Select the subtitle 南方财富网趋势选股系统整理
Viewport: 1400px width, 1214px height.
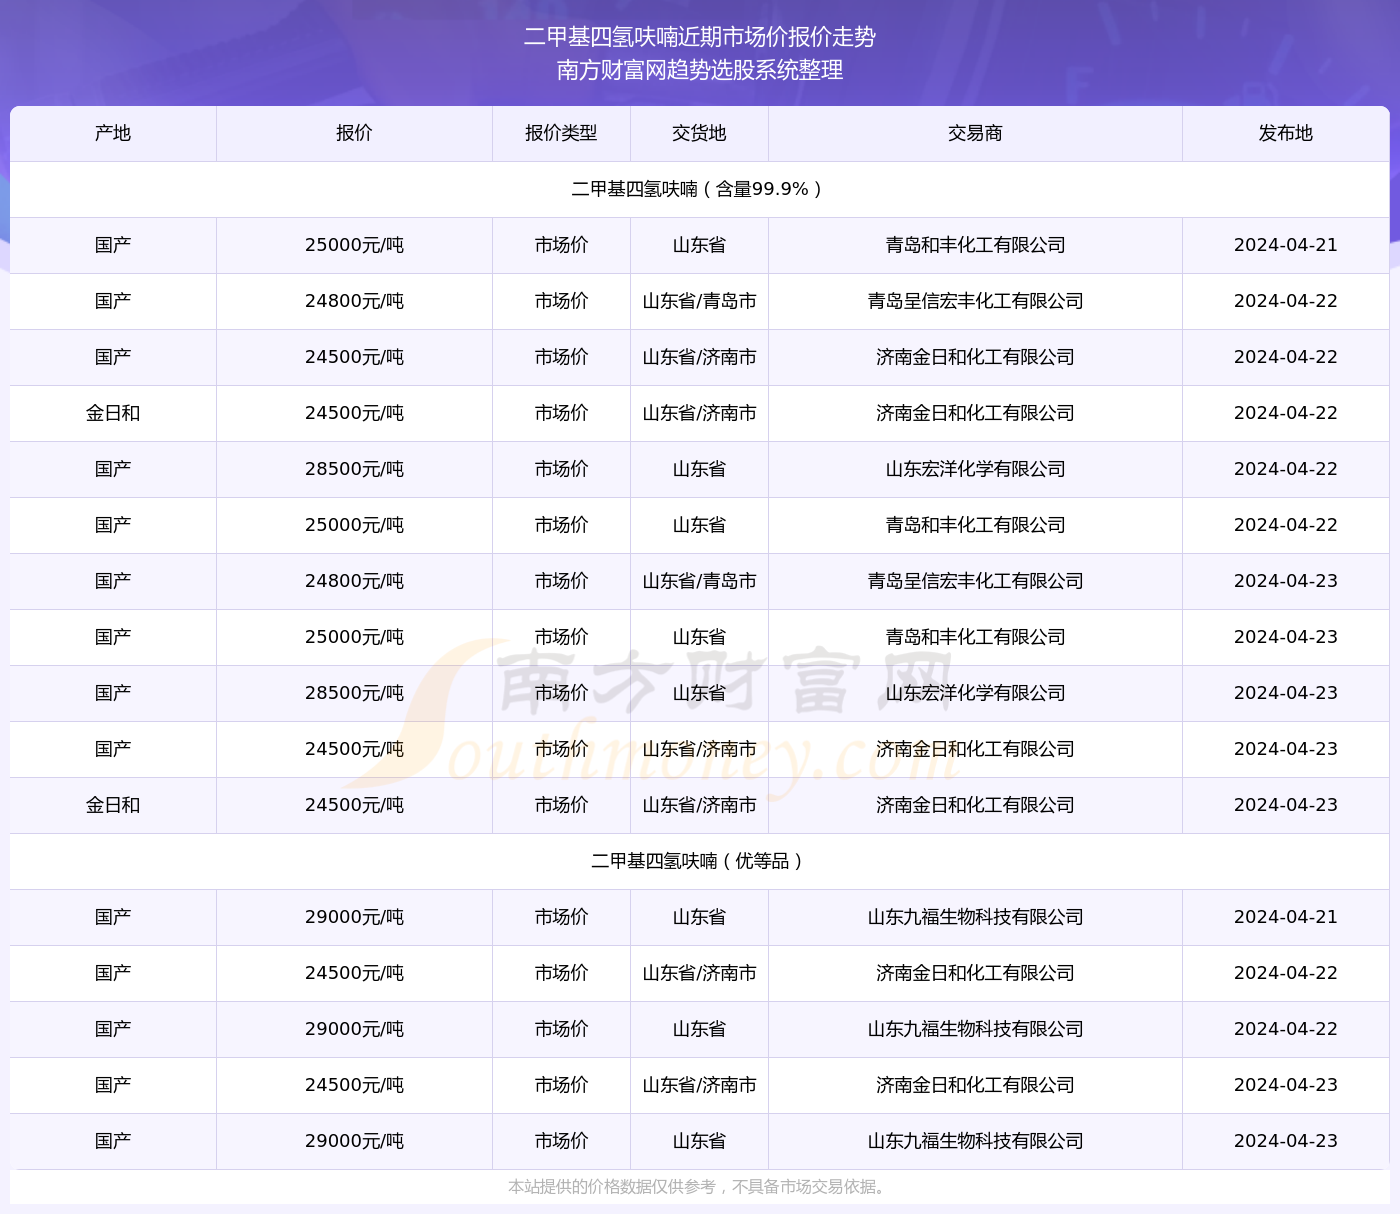click(700, 70)
